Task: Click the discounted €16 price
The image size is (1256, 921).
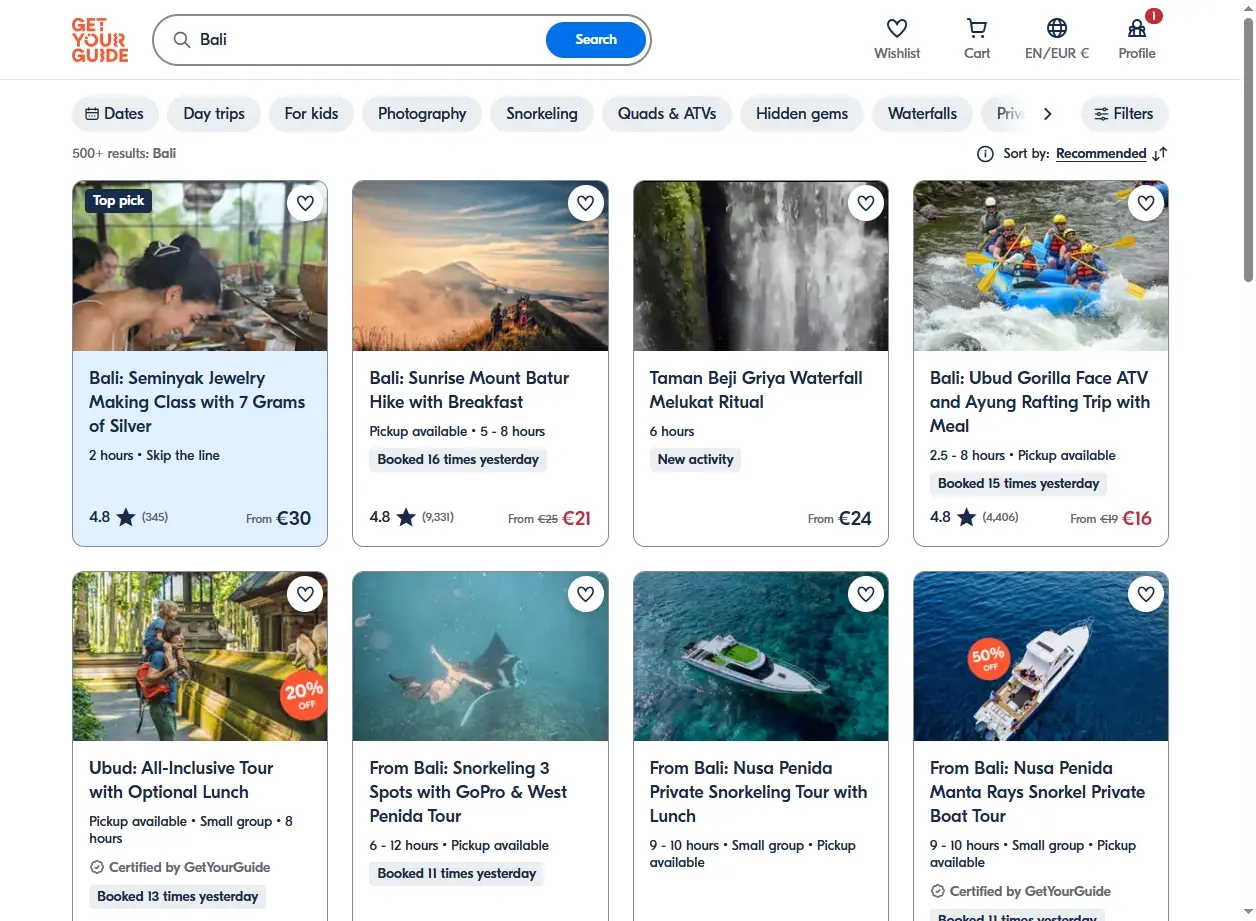Action: [1137, 518]
